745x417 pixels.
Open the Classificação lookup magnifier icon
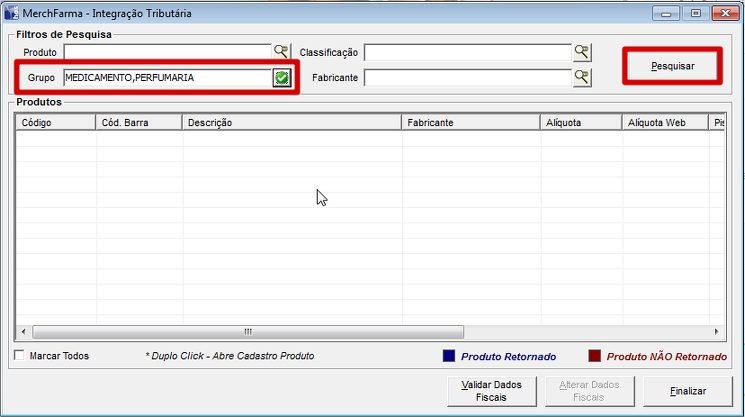pos(582,52)
